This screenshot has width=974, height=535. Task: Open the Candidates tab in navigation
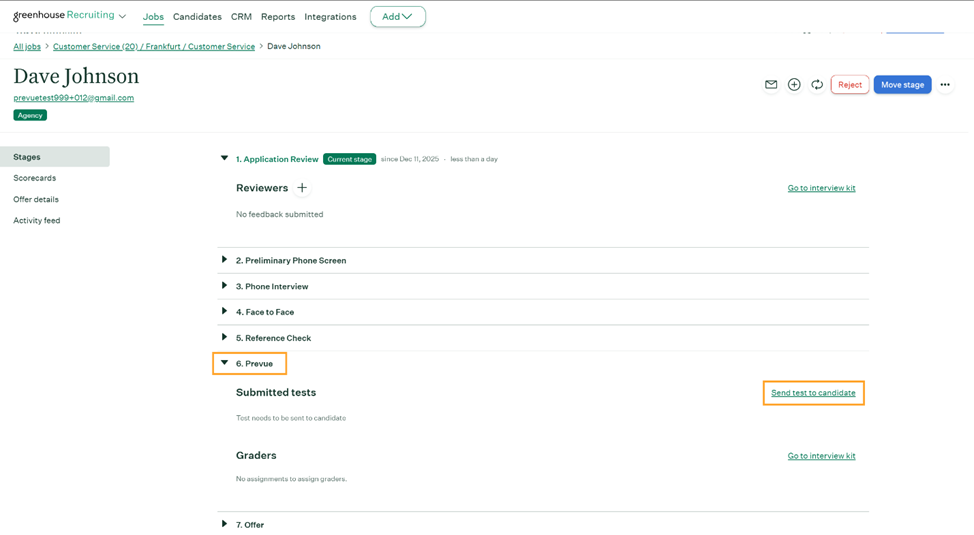197,17
